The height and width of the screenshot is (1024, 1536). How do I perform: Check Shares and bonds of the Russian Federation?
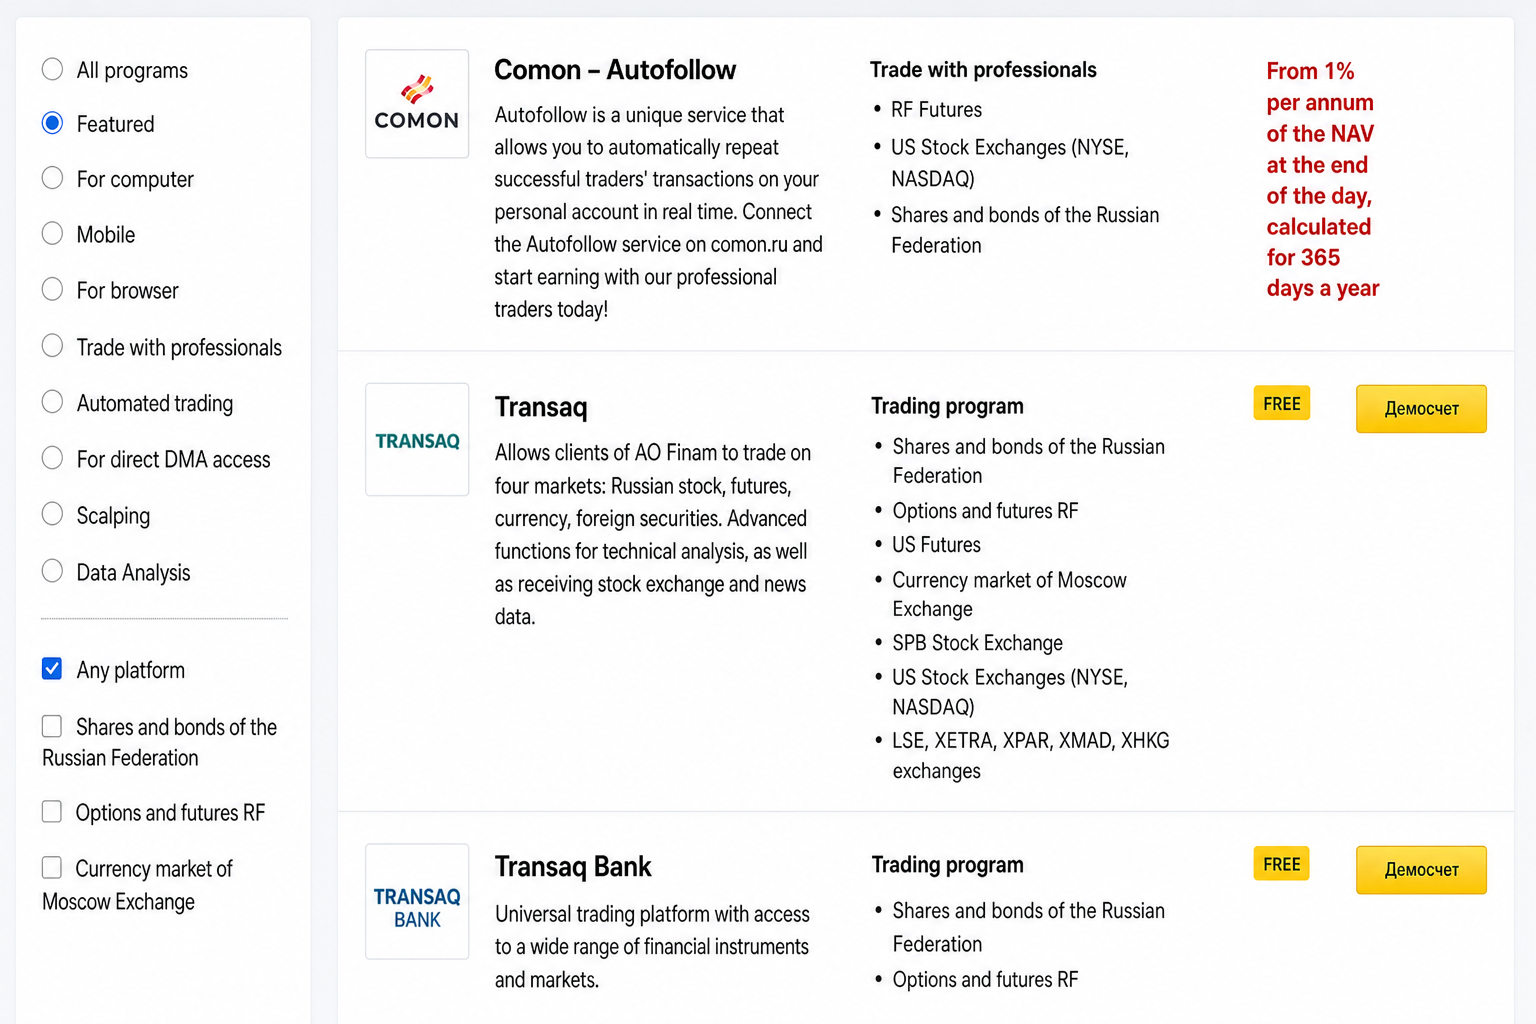pyautogui.click(x=52, y=726)
